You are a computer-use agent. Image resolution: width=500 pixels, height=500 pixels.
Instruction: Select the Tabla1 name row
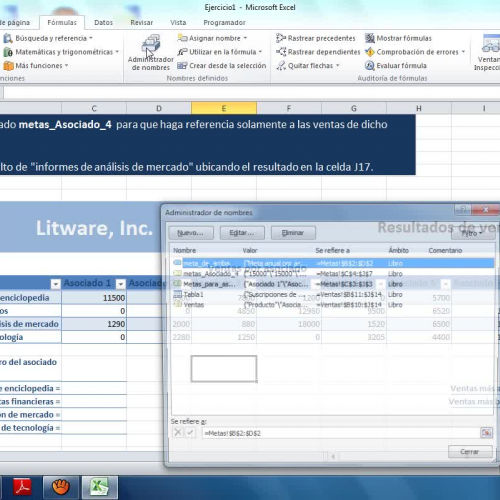333,294
